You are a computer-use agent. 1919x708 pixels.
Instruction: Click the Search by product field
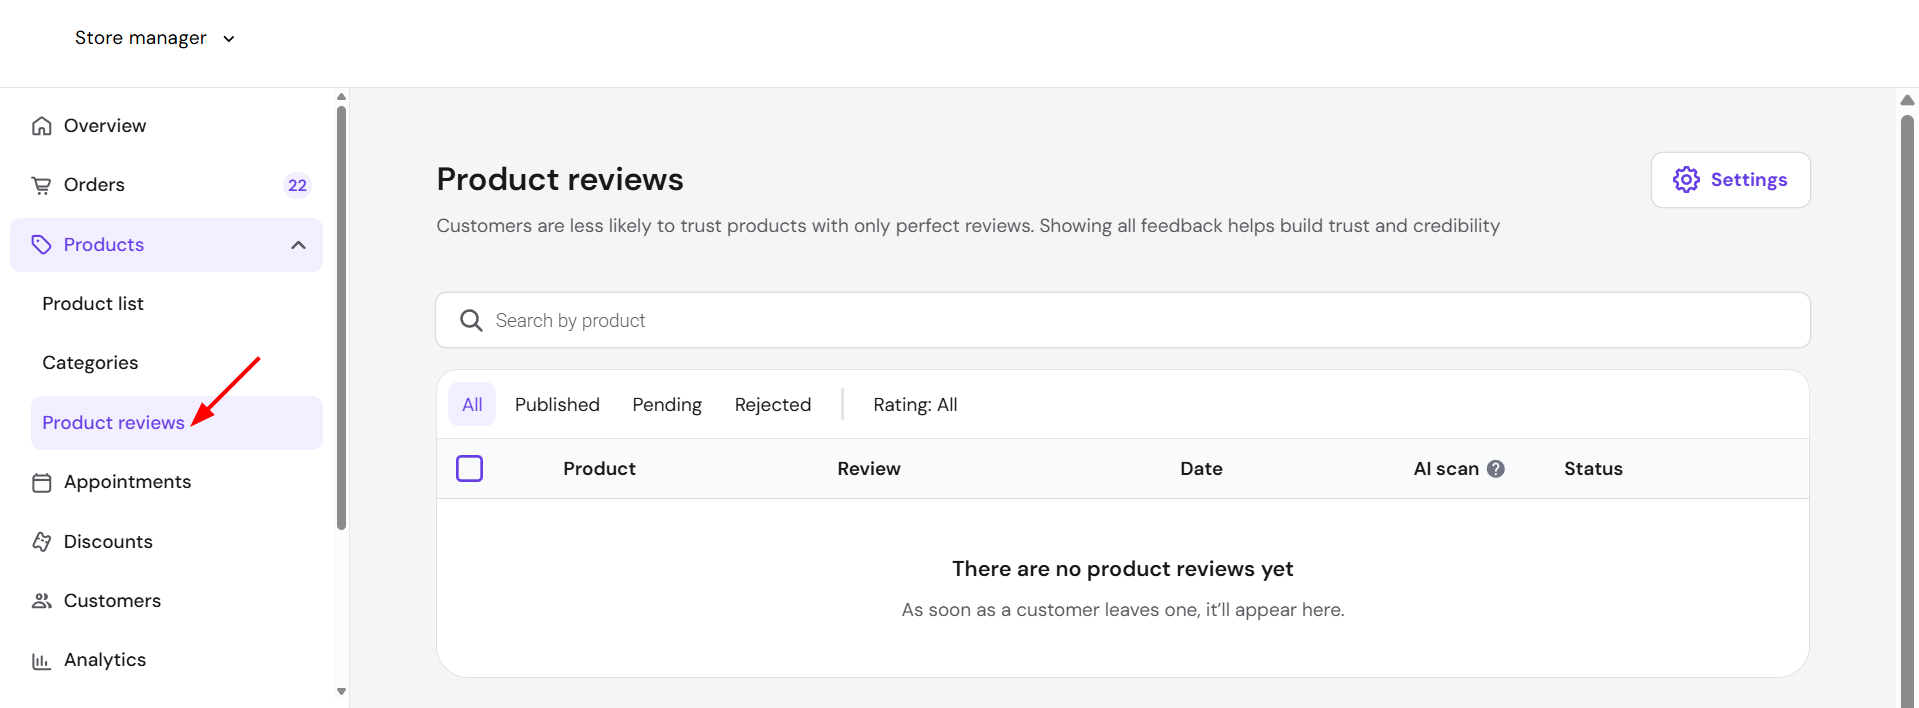pos(1122,320)
